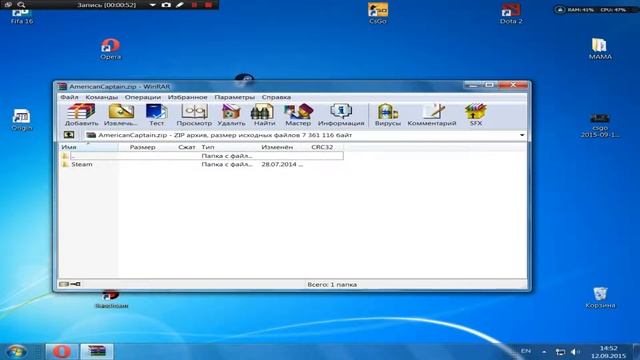Go up one level with folder-up icon

[x=69, y=135]
